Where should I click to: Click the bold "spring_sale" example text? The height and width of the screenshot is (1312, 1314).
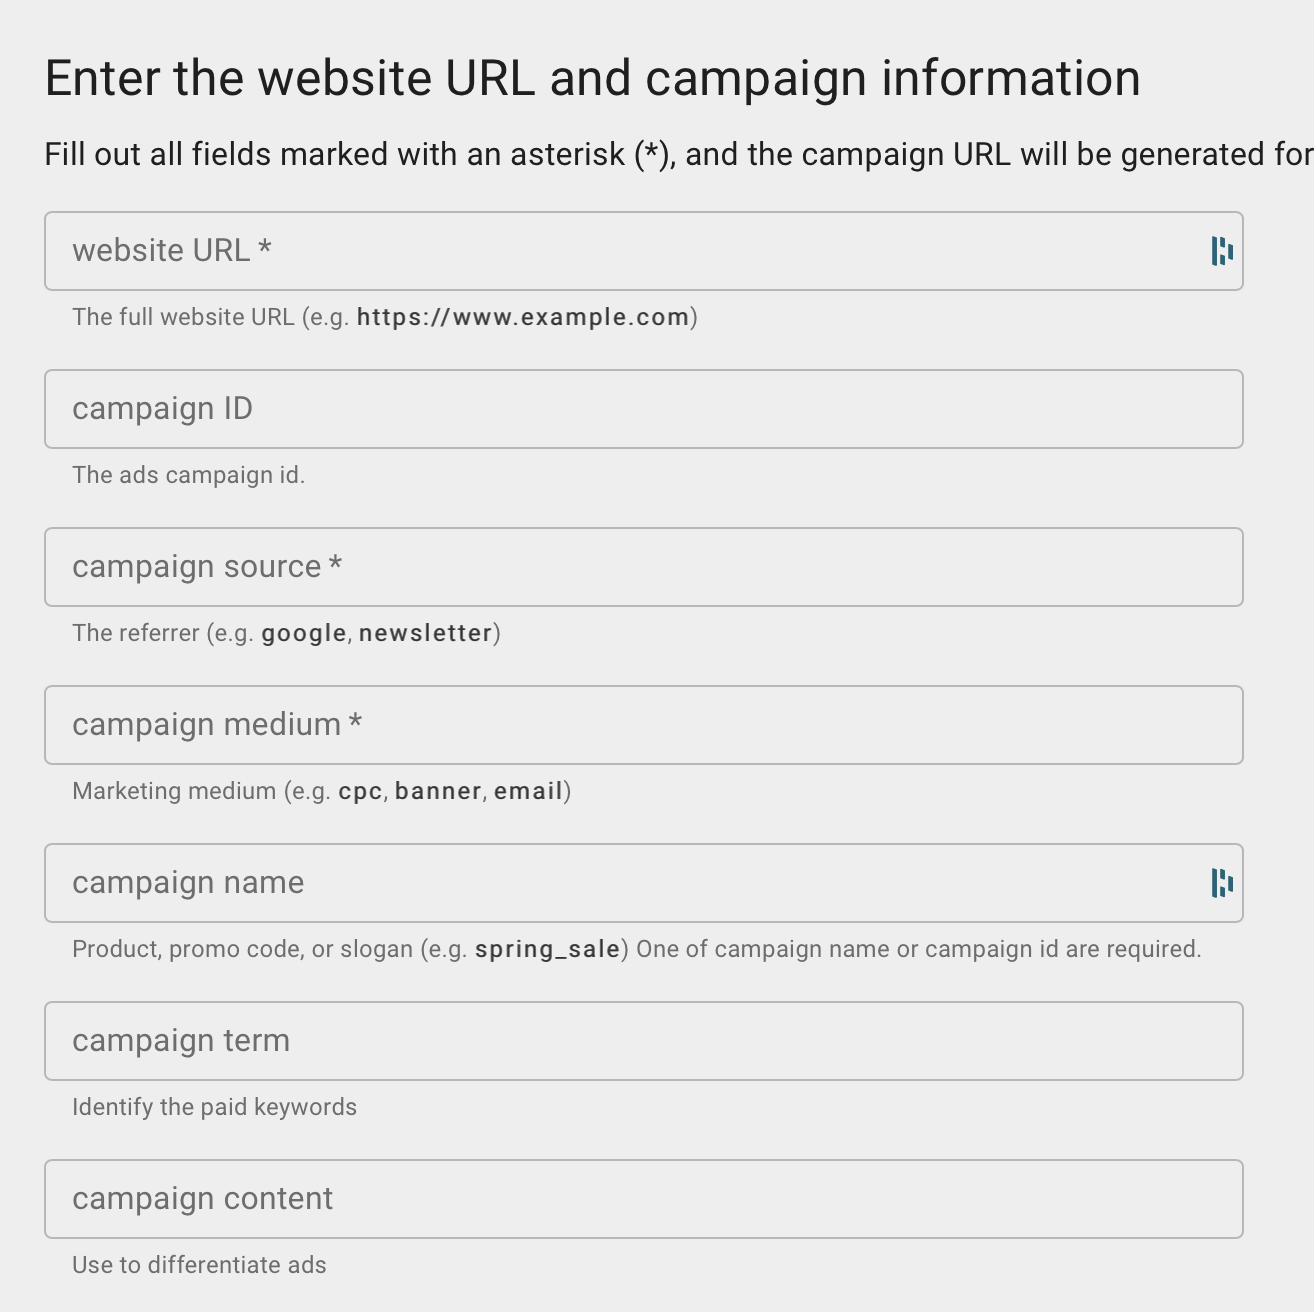pyautogui.click(x=548, y=949)
